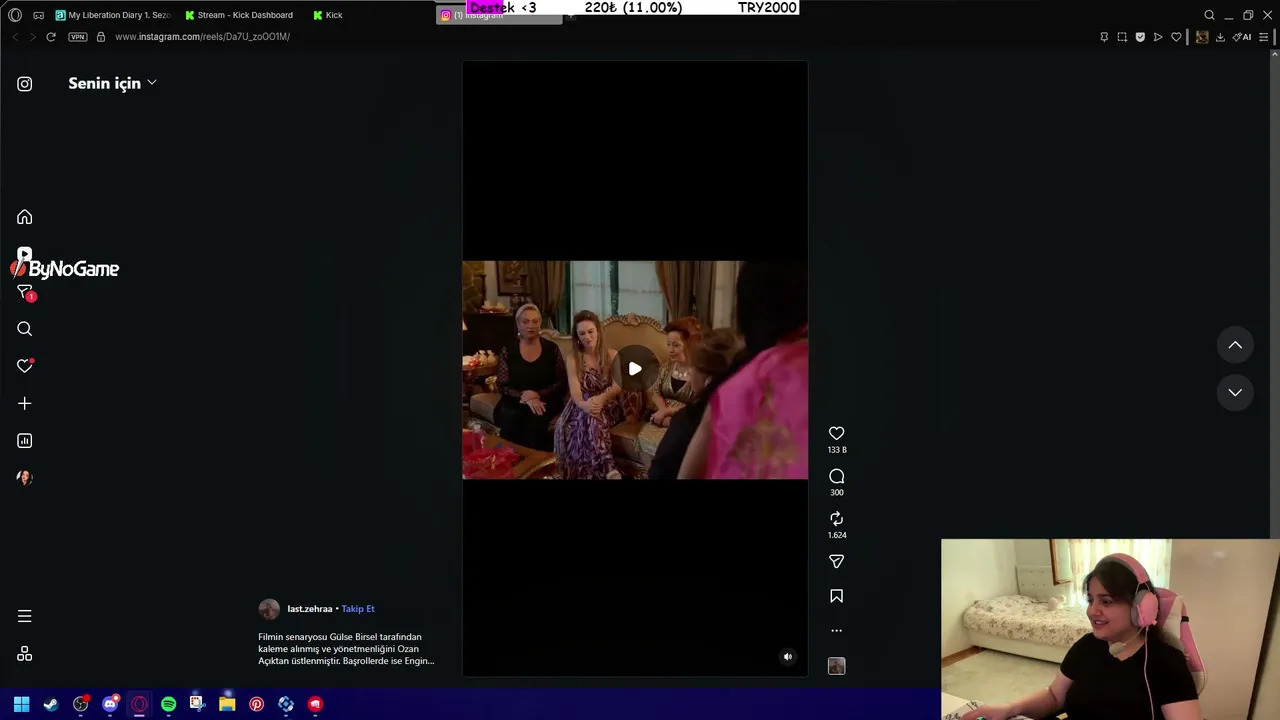Open Instagram home from the logo icon
This screenshot has height=720, width=1280.
(25, 84)
